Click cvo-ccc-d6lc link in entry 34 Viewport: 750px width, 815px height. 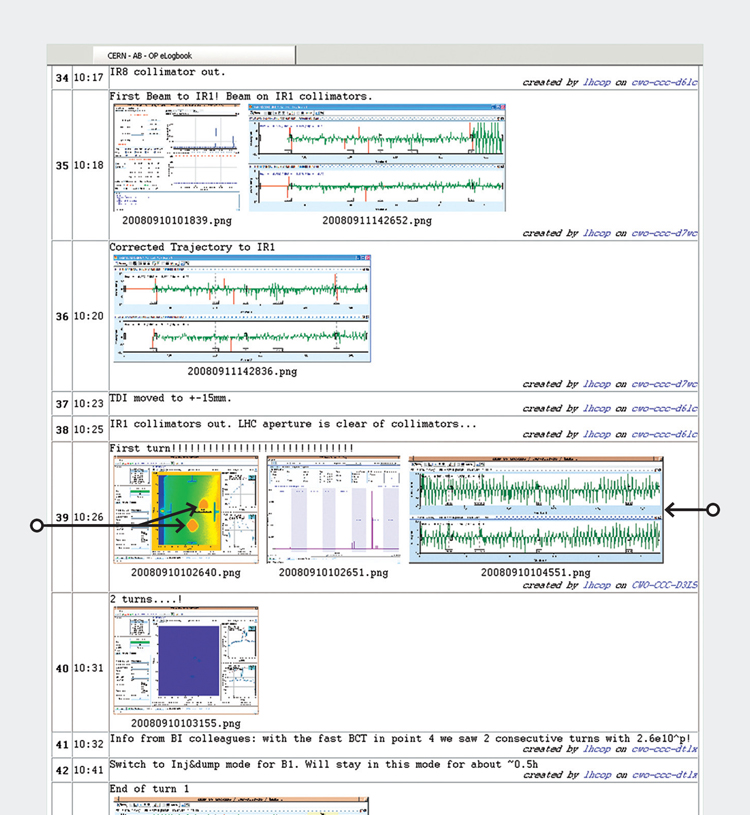[x=664, y=83]
